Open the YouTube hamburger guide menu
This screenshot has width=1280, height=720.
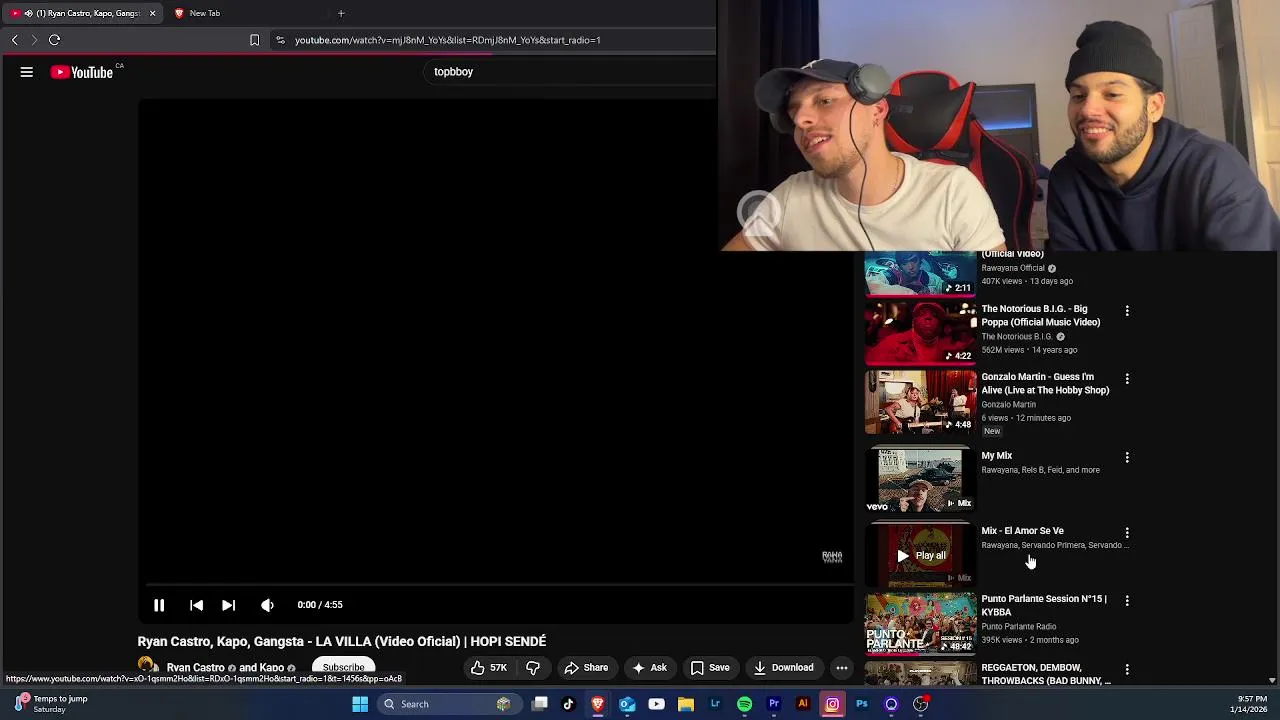(27, 72)
